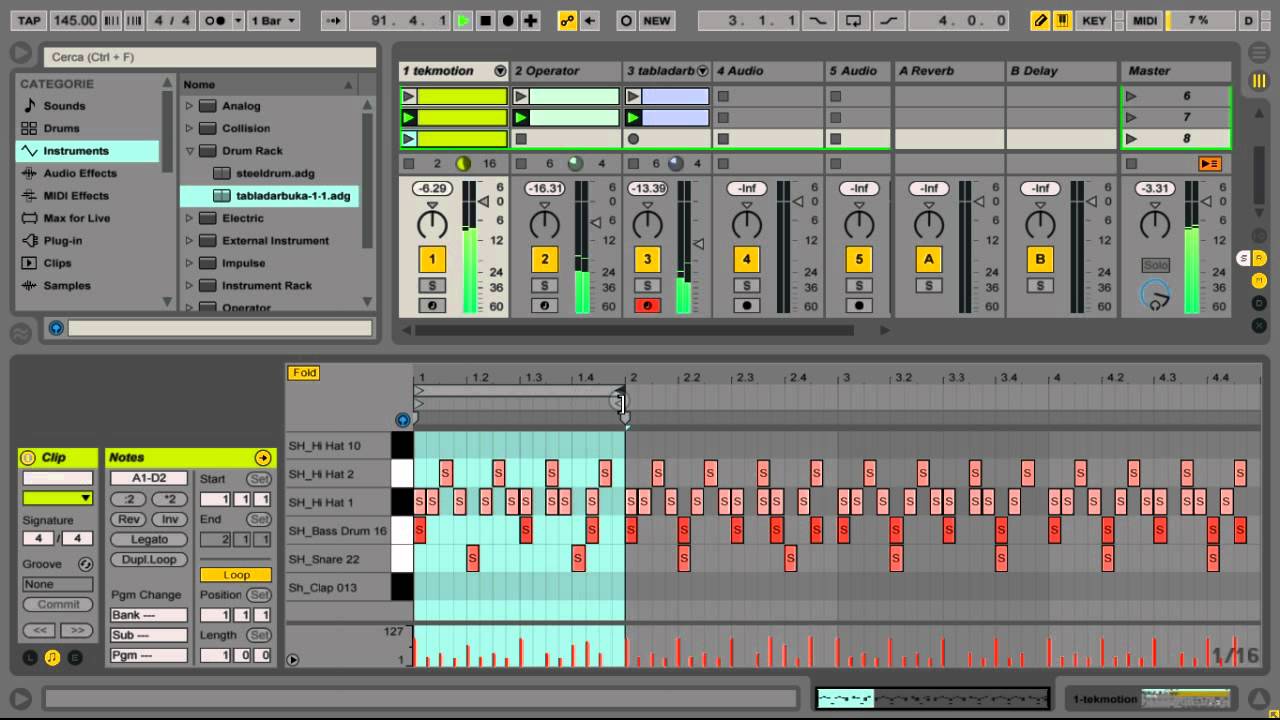The height and width of the screenshot is (720, 1280).
Task: Start playback with the green play button
Action: pos(464,20)
